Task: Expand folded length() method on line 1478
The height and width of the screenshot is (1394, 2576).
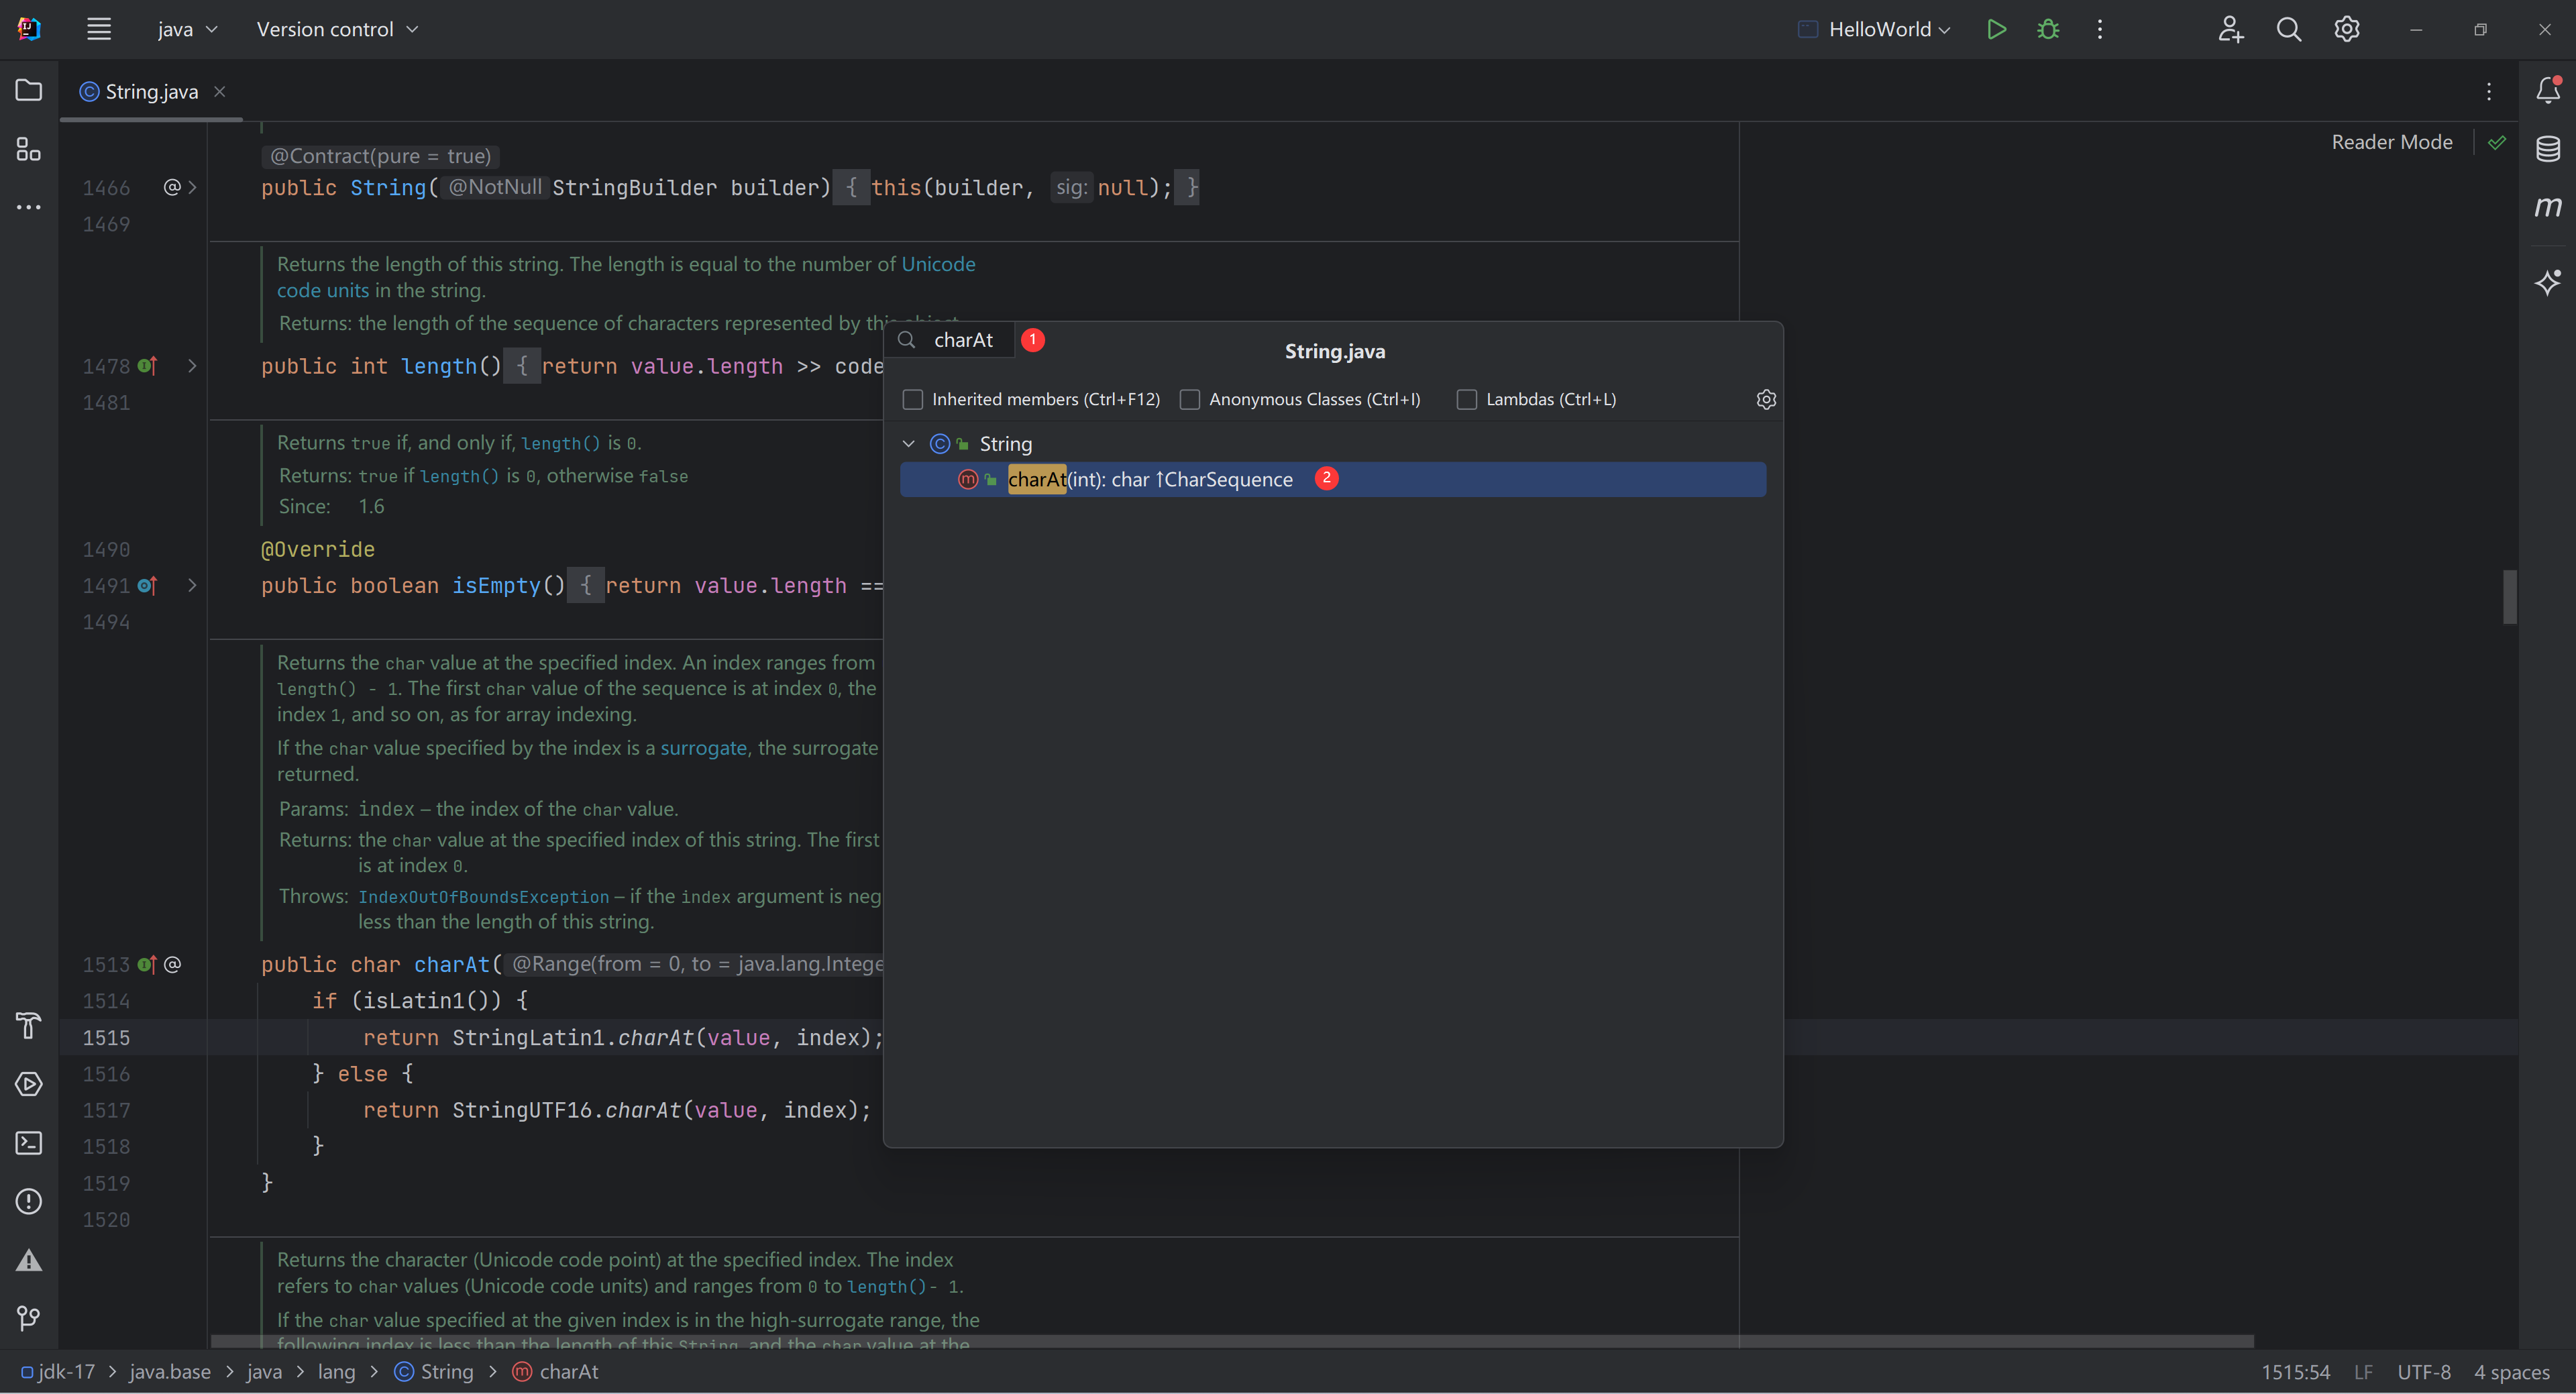Action: click(192, 366)
